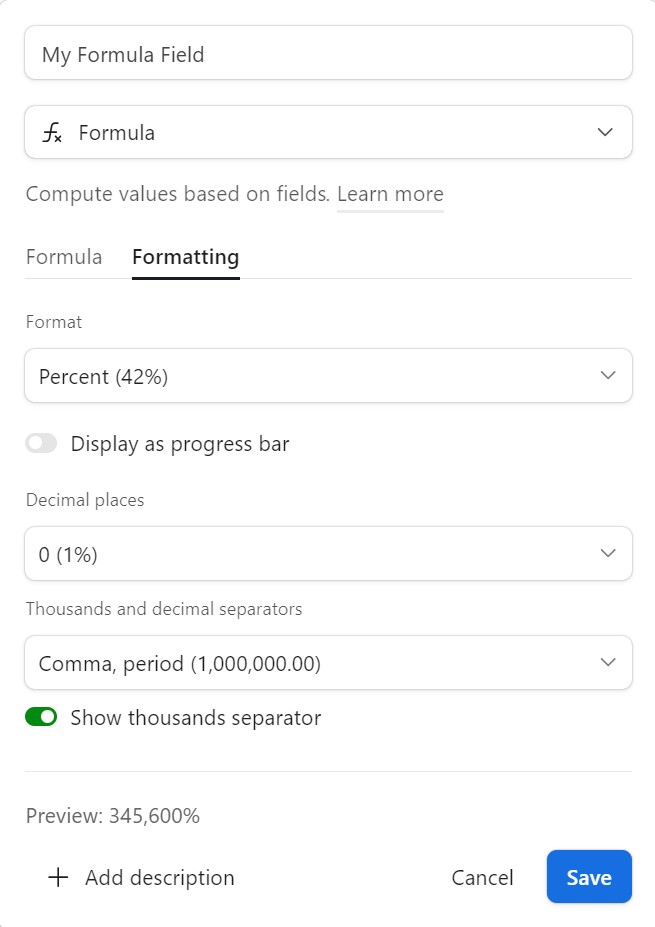
Task: Switch to the Formula tab
Action: (x=64, y=257)
